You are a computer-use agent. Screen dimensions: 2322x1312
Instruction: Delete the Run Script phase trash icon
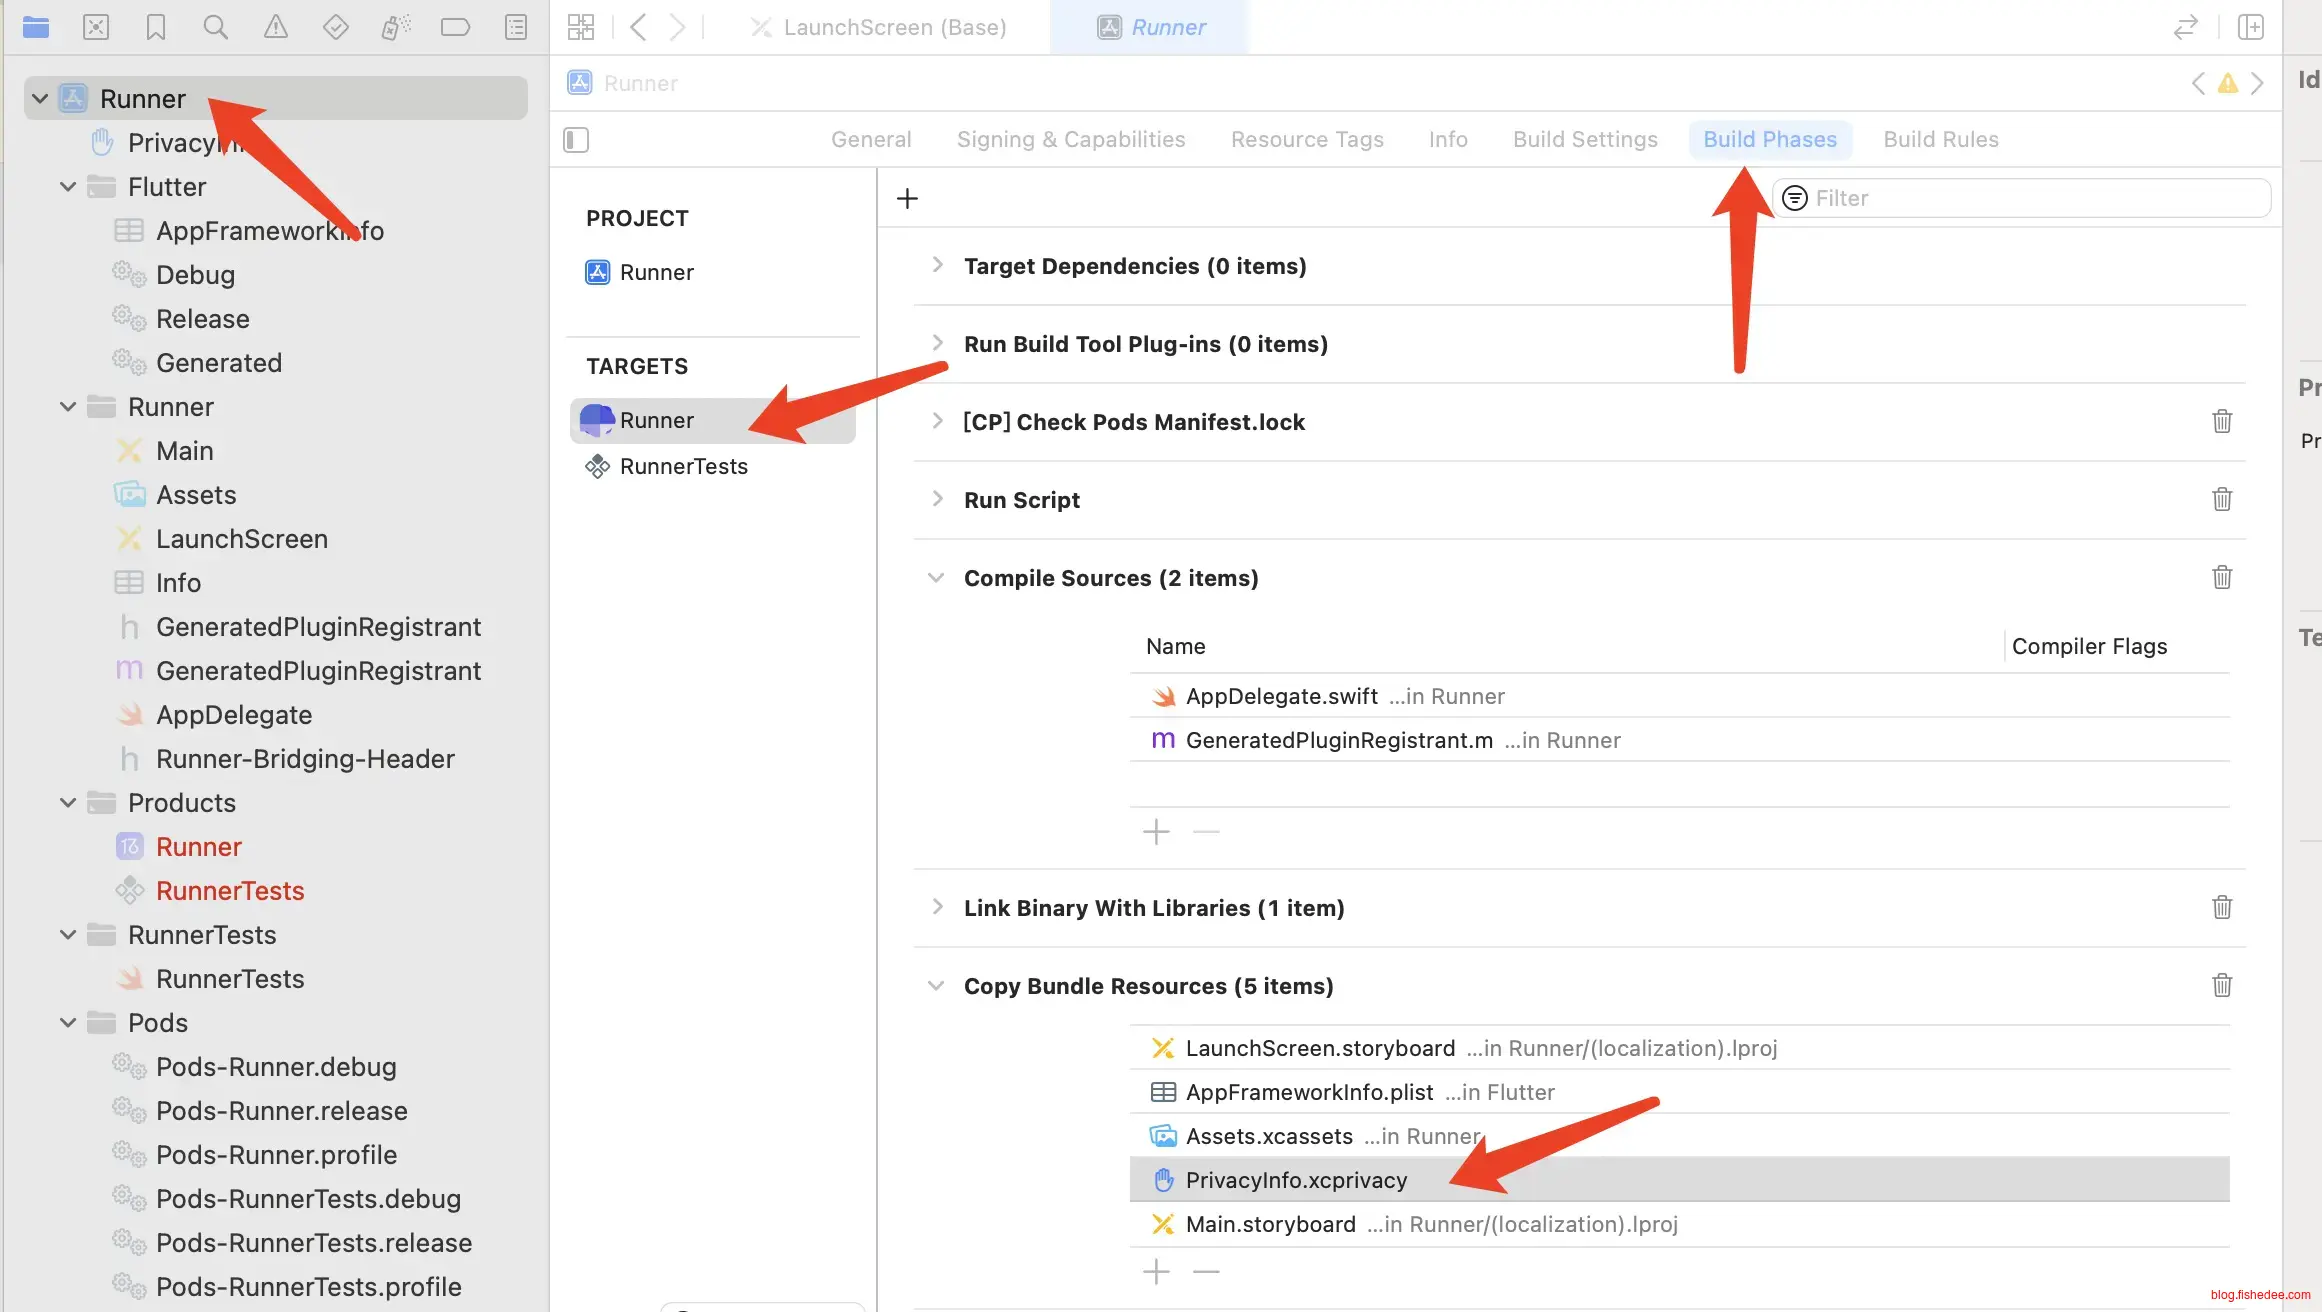click(x=2221, y=499)
